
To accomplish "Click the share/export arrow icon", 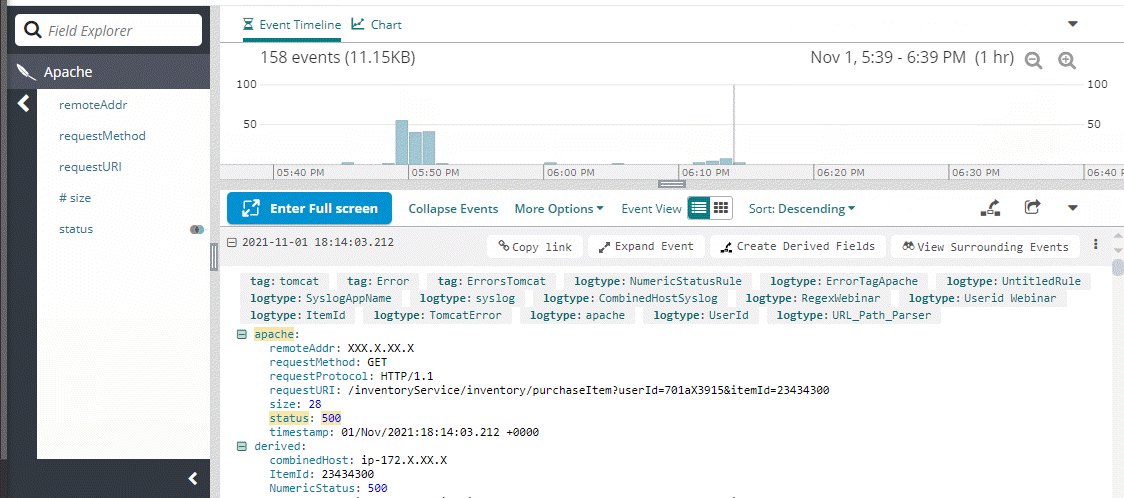I will (x=1033, y=208).
